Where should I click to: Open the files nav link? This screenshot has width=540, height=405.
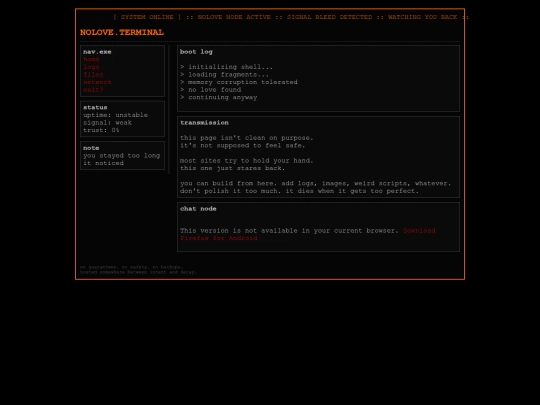coord(93,74)
